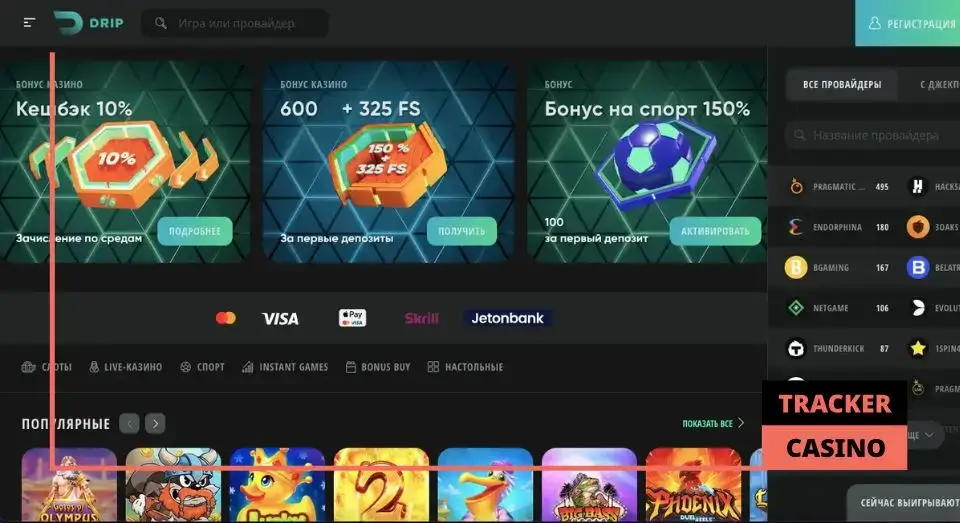Select the Pragmatic provider icon

[796, 186]
